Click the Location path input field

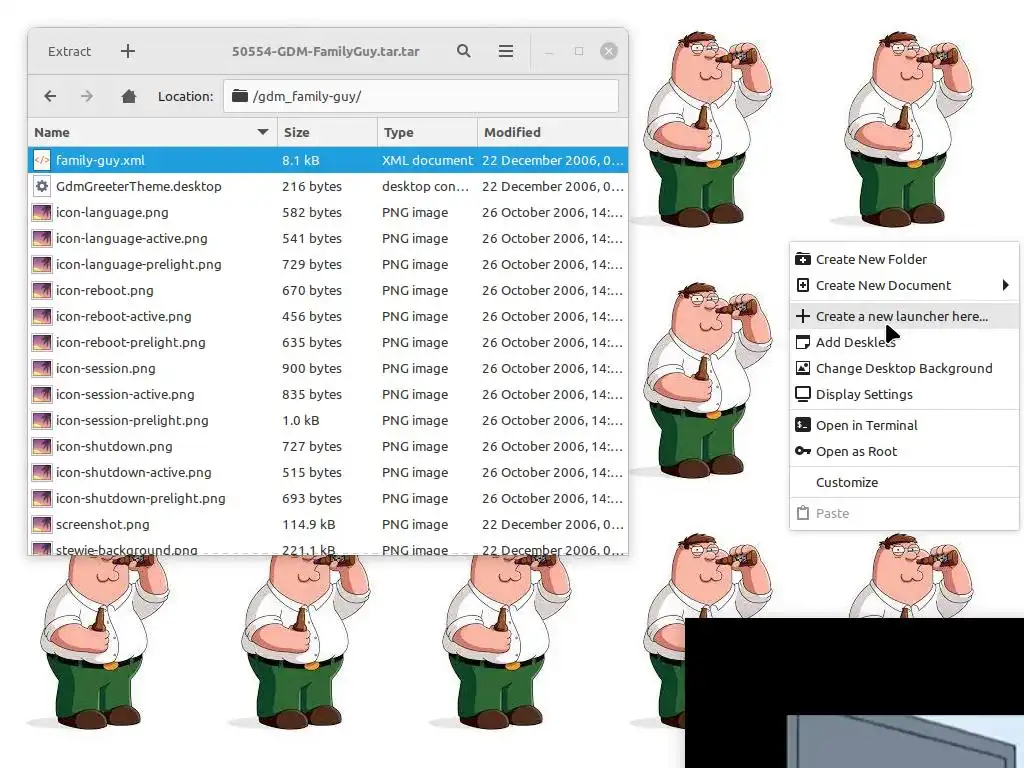(x=421, y=96)
